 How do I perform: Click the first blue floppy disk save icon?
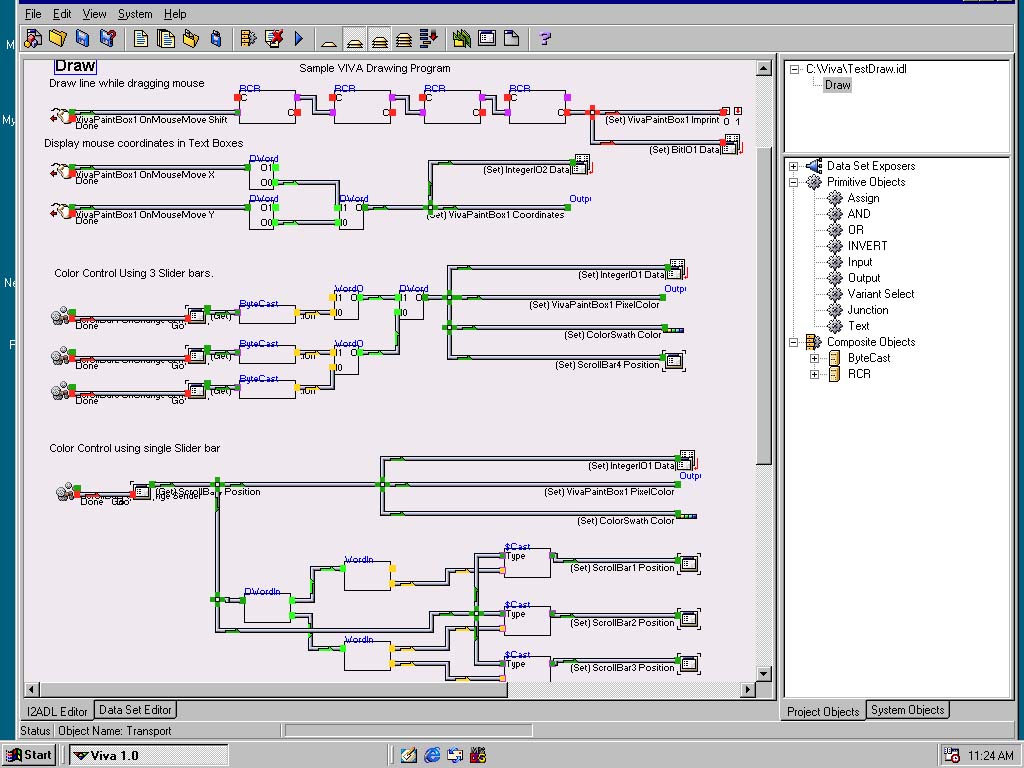pyautogui.click(x=83, y=39)
